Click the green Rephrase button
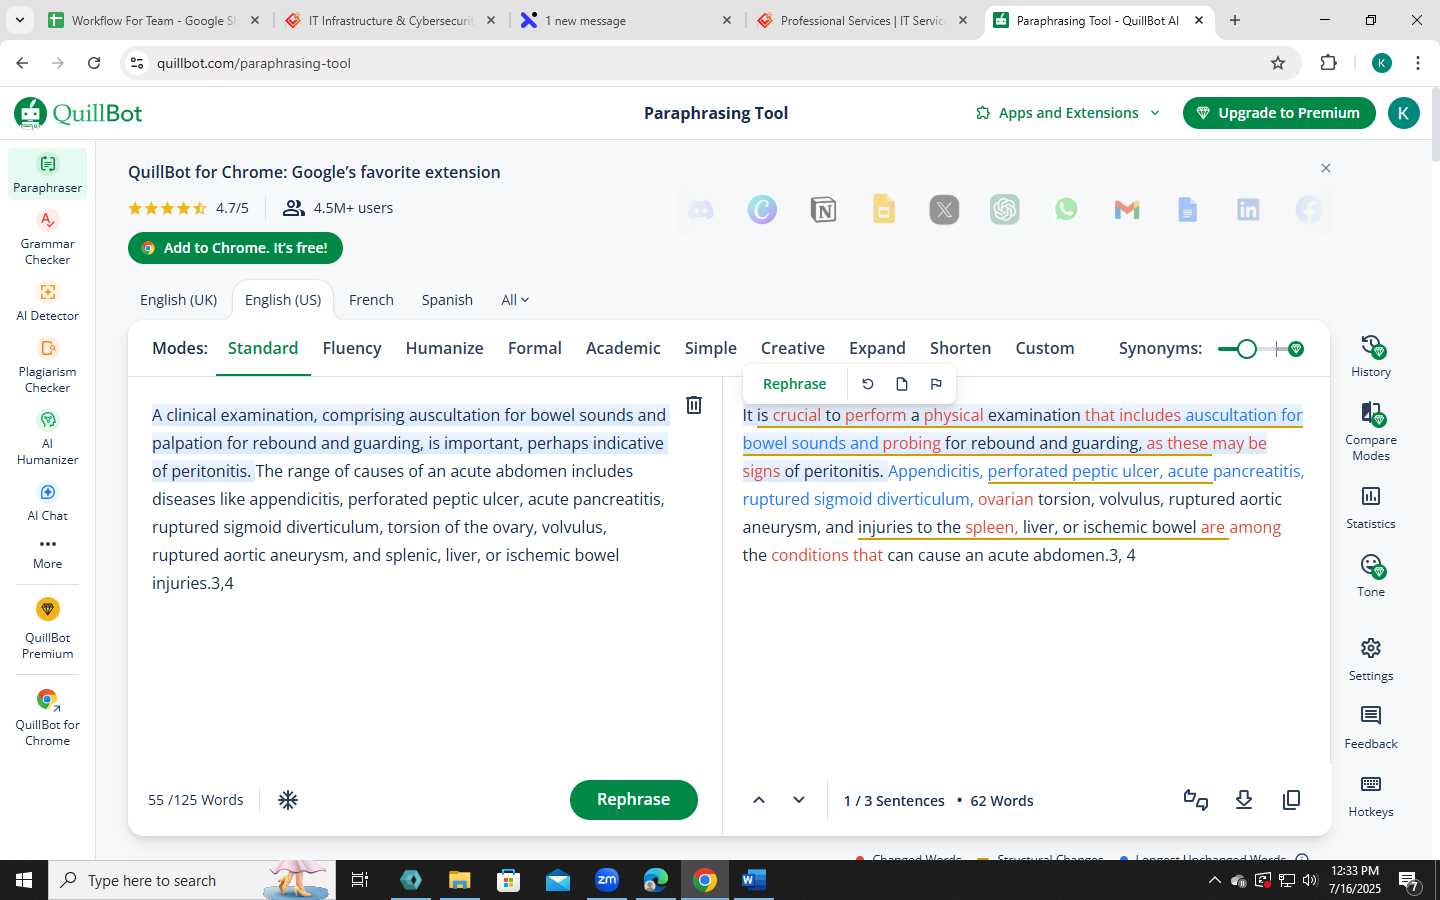The image size is (1440, 900). pyautogui.click(x=634, y=800)
